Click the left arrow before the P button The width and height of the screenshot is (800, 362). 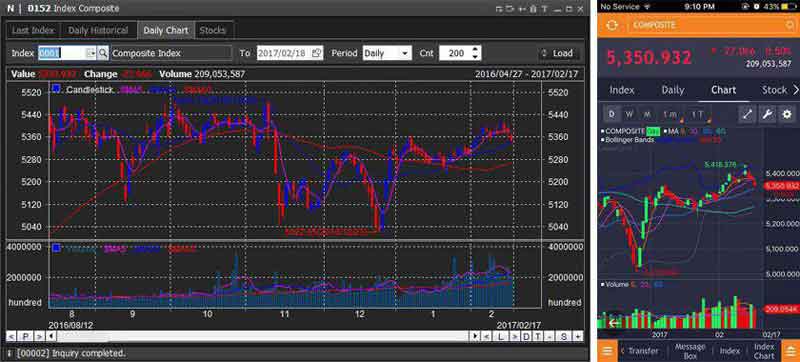[x=12, y=337]
